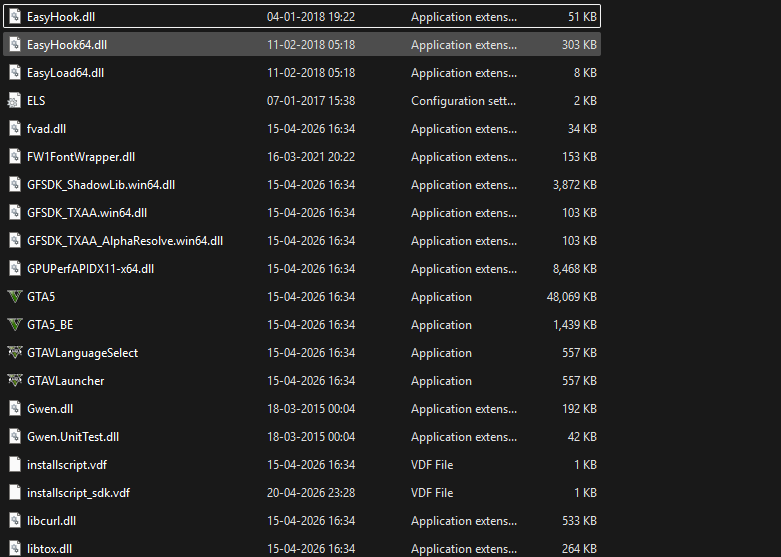This screenshot has height=557, width=781.
Task: Click the GTA5_BE application icon
Action: pyautogui.click(x=14, y=325)
